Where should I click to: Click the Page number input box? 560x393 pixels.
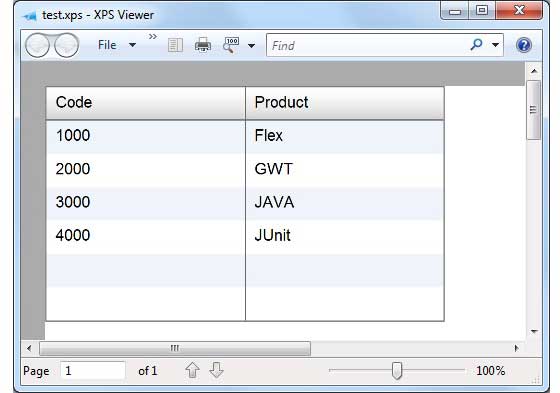coord(93,370)
